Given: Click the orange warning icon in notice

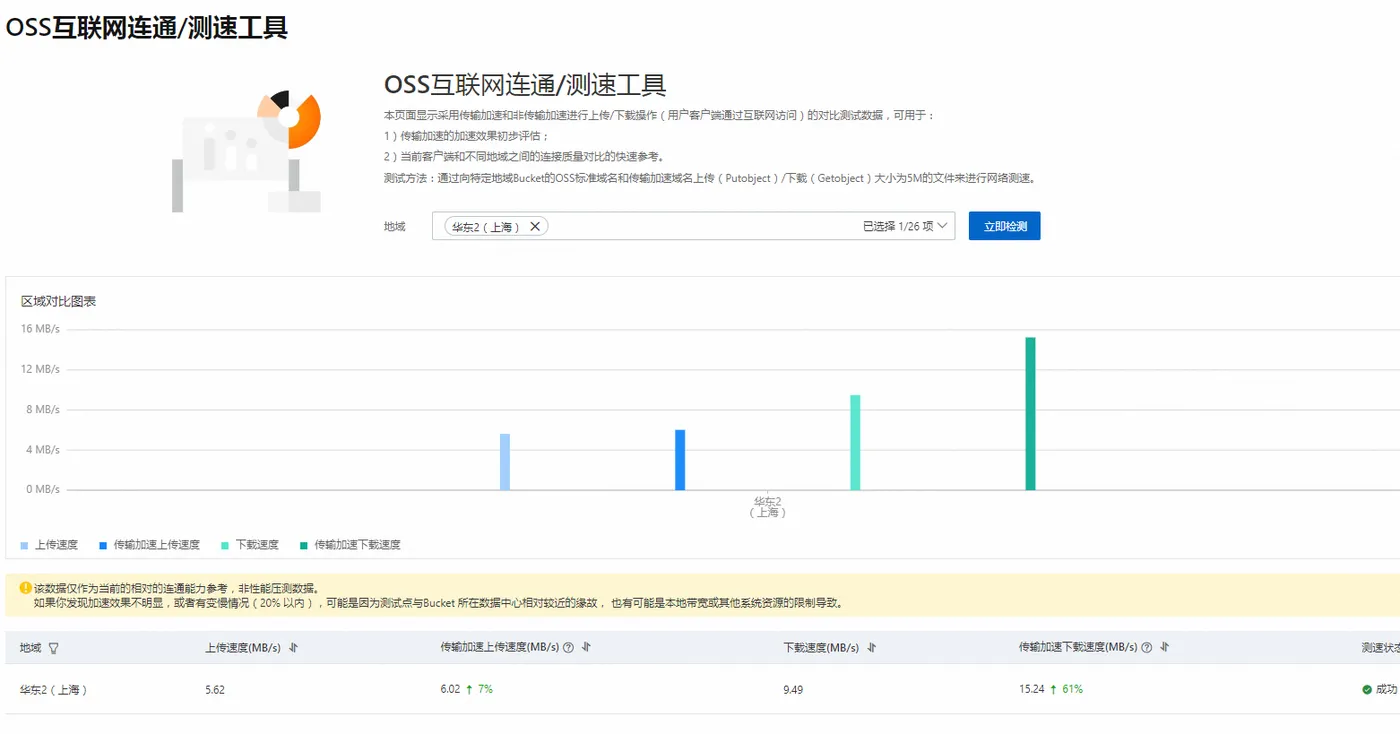Looking at the screenshot, I should pyautogui.click(x=25, y=588).
